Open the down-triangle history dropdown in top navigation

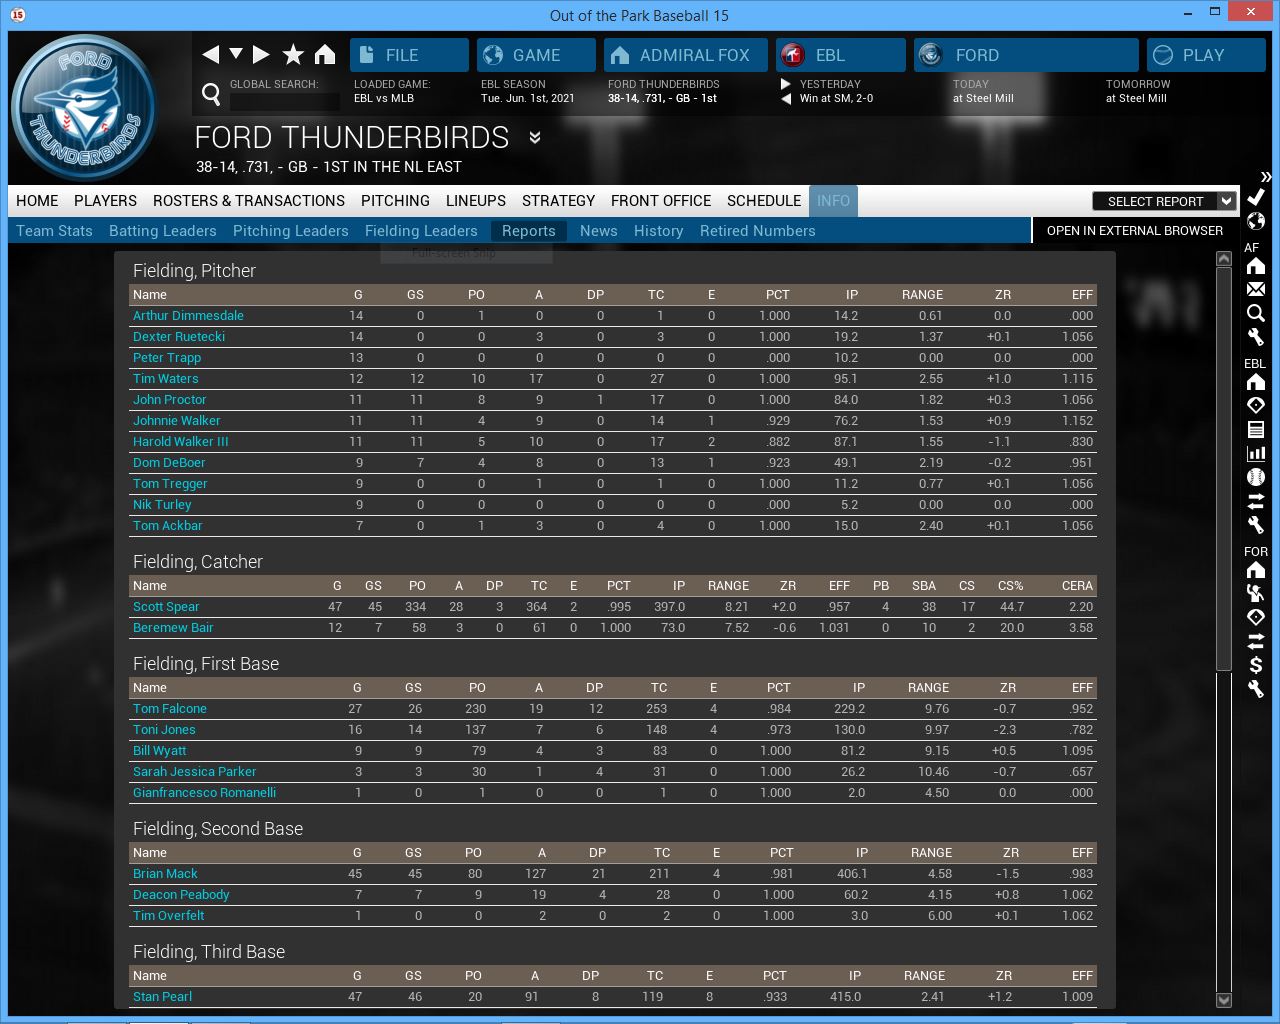click(x=236, y=54)
